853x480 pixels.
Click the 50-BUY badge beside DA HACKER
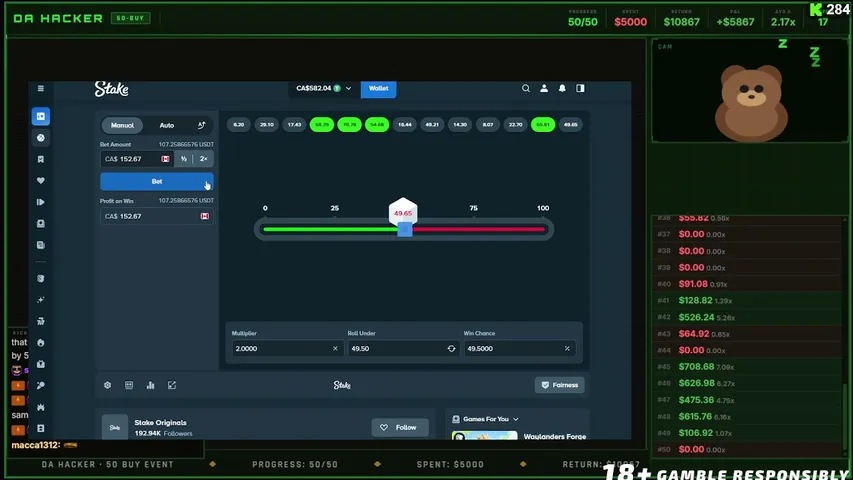tap(131, 18)
